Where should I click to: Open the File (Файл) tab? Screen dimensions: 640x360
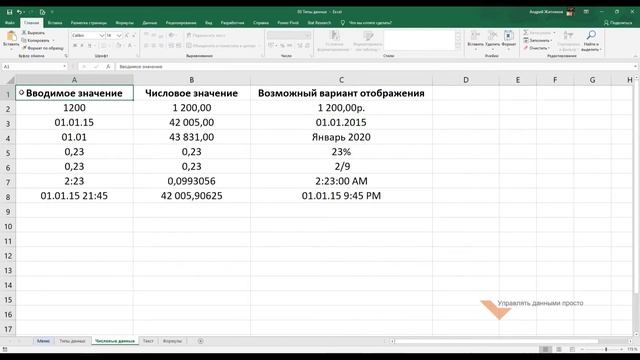[10, 22]
